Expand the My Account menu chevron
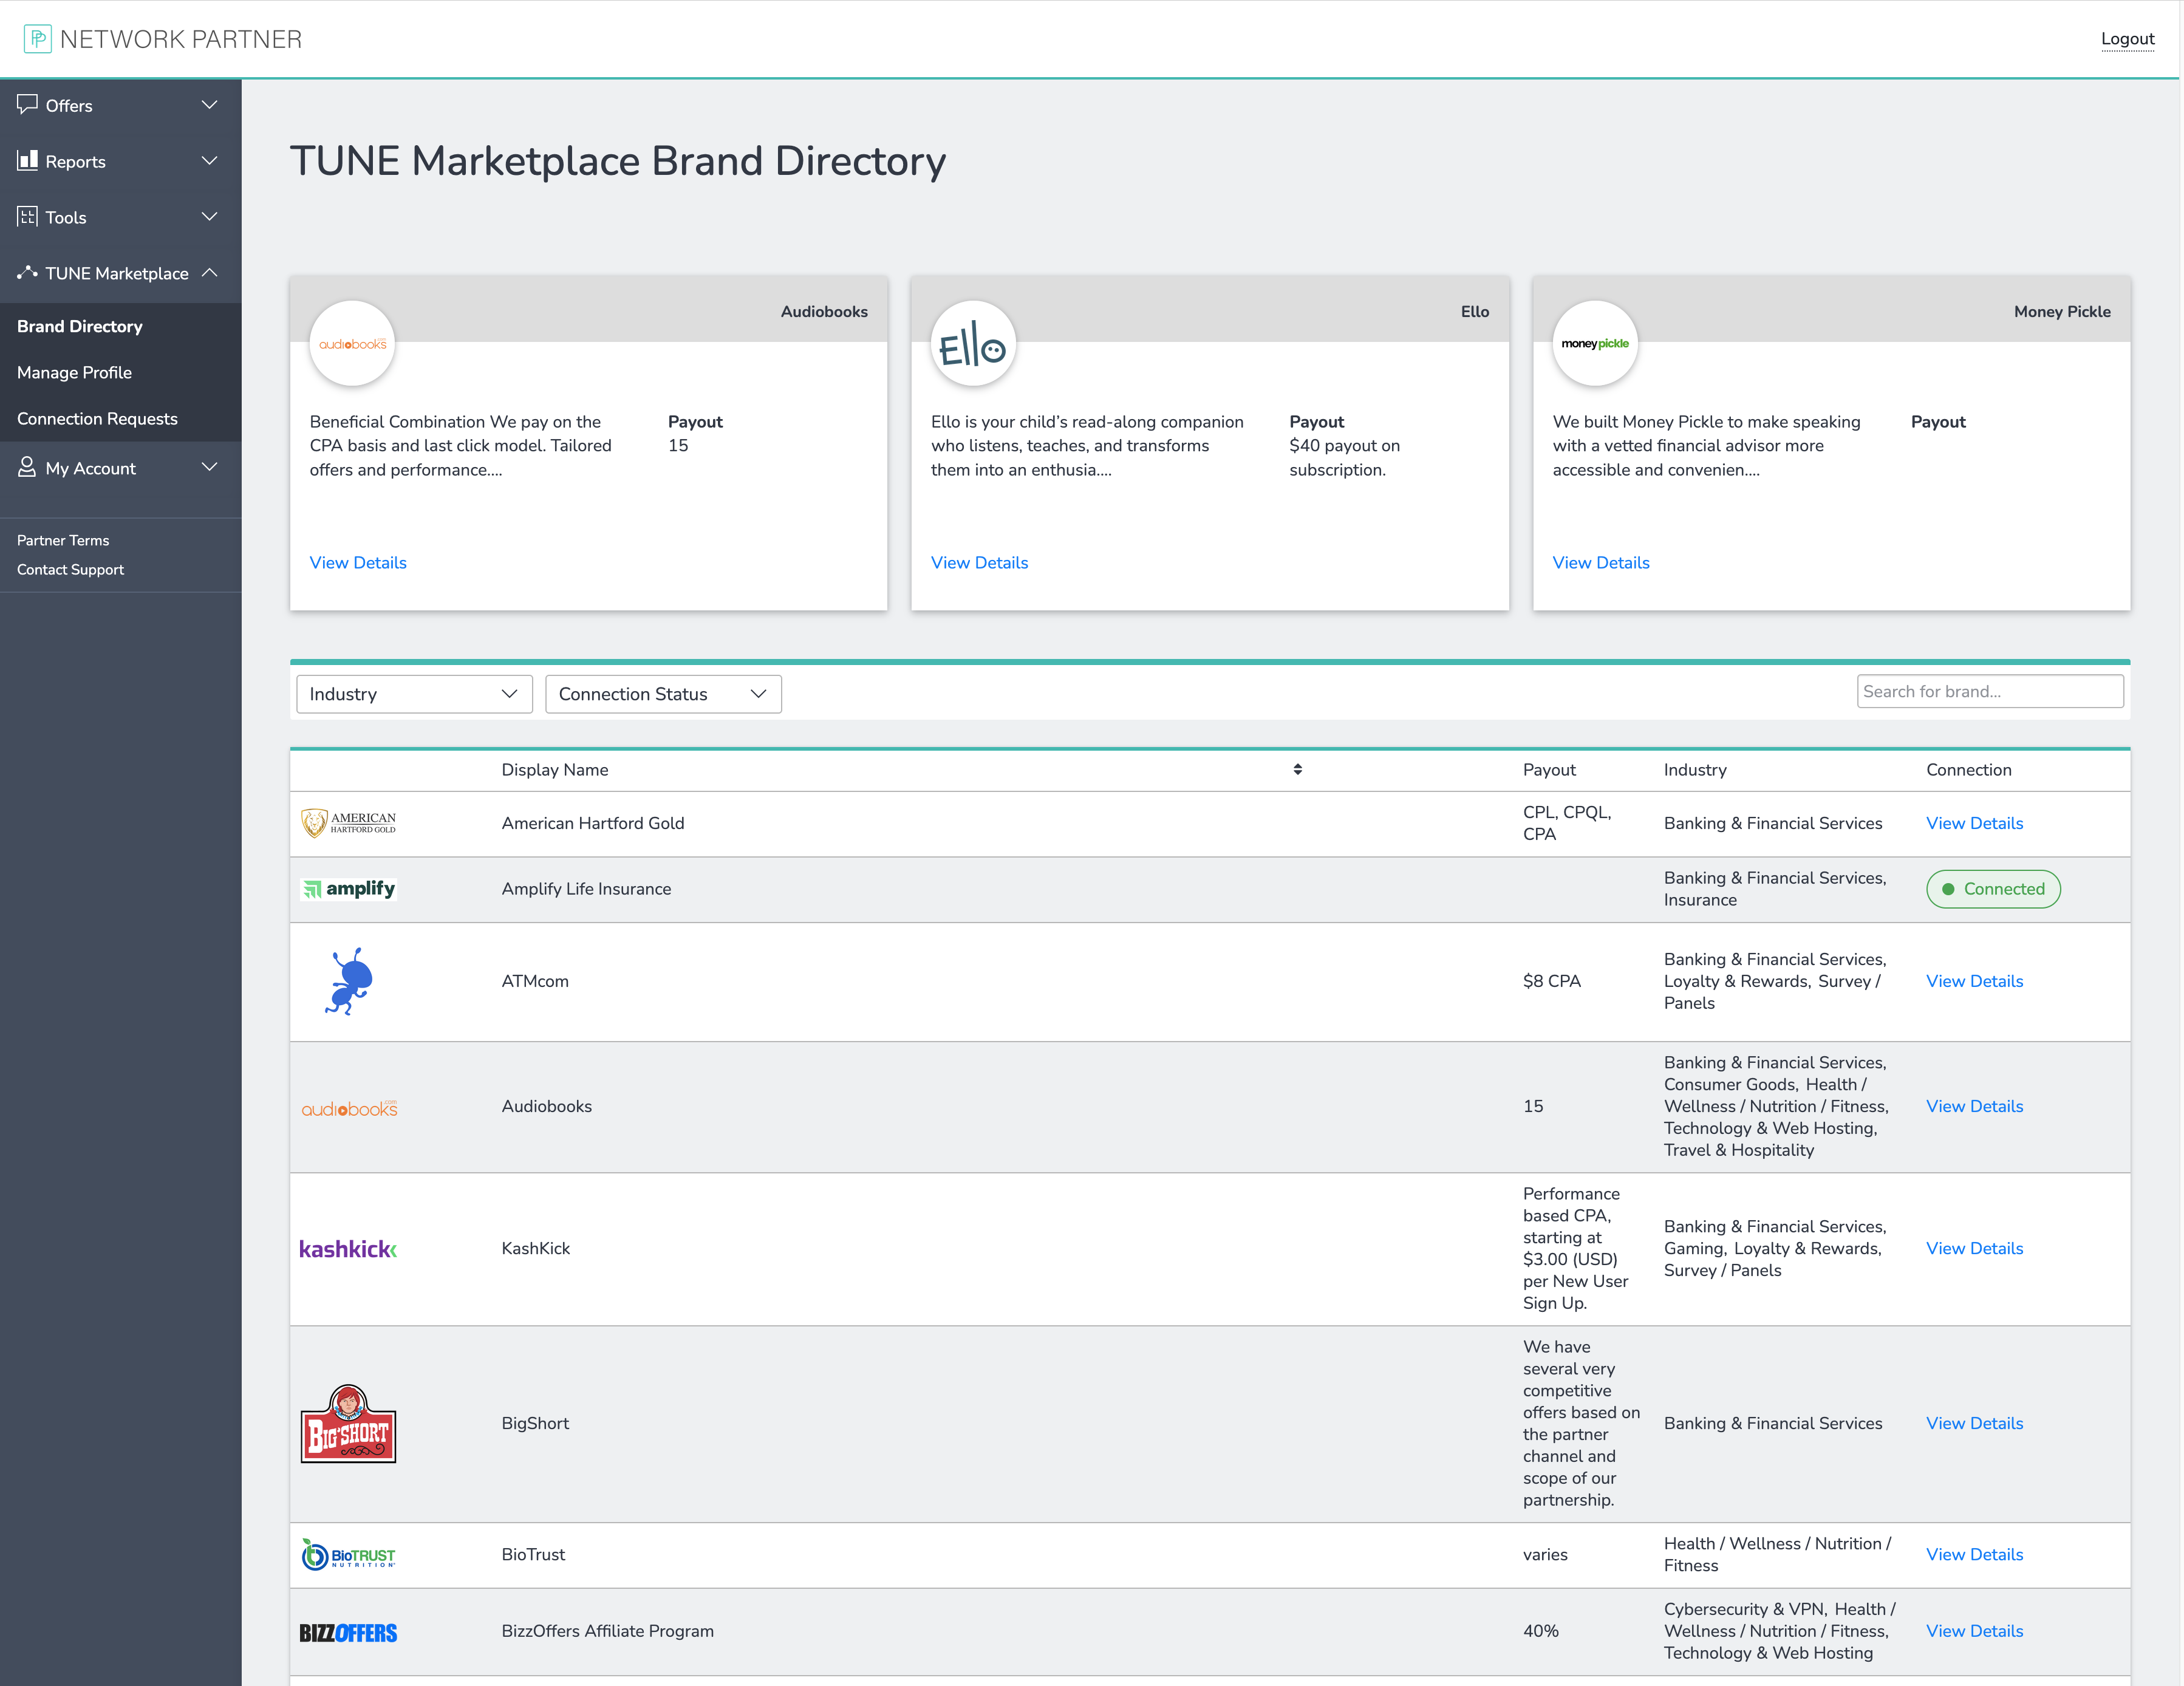The width and height of the screenshot is (2184, 1686). pyautogui.click(x=209, y=467)
